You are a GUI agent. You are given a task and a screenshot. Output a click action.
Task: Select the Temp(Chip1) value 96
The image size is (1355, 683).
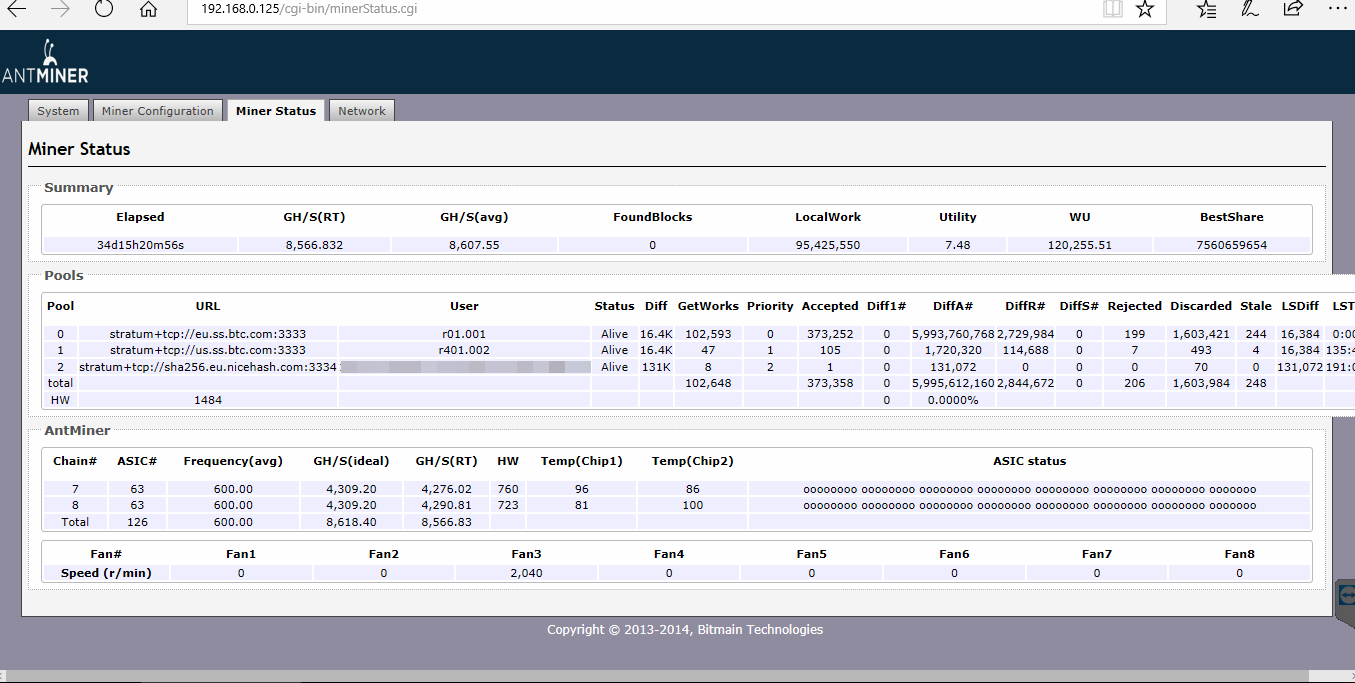pos(582,489)
